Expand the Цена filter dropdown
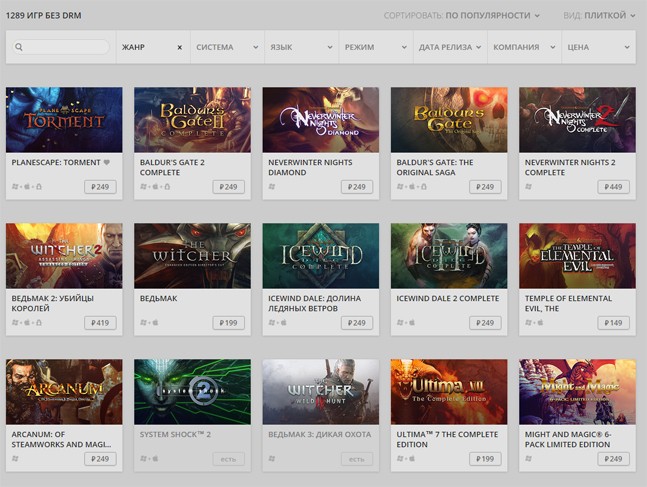The width and height of the screenshot is (647, 487). (599, 47)
